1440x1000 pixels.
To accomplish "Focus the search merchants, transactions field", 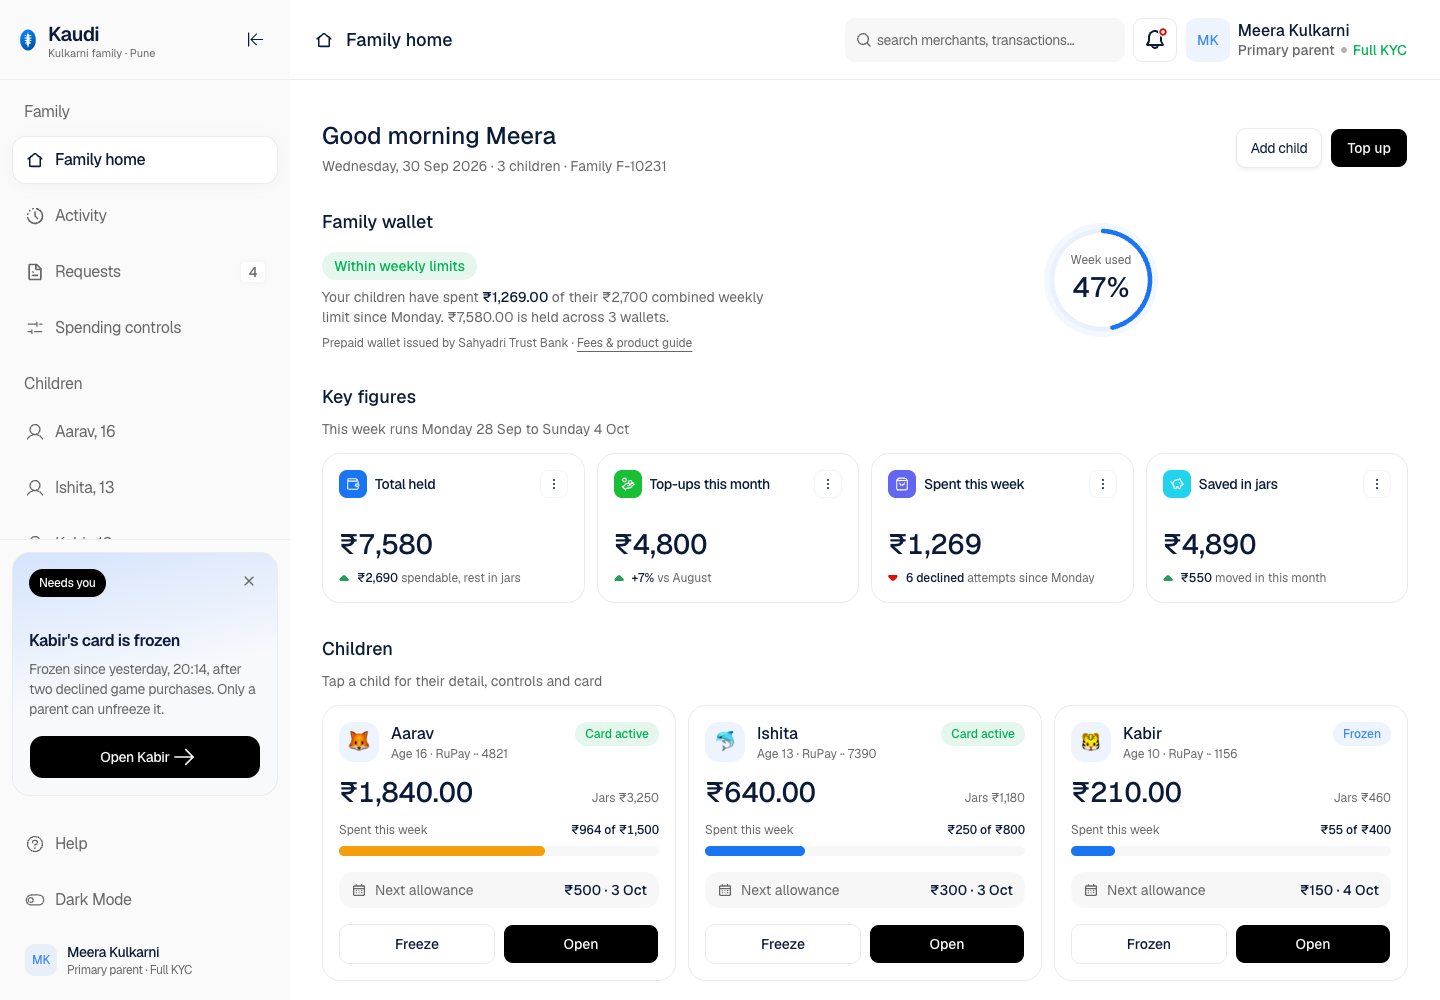I will [x=985, y=40].
